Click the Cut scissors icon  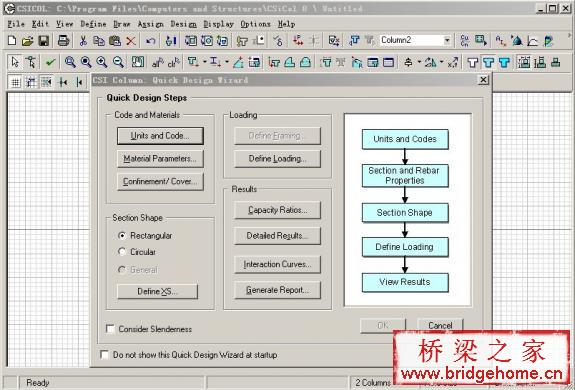[x=83, y=41]
